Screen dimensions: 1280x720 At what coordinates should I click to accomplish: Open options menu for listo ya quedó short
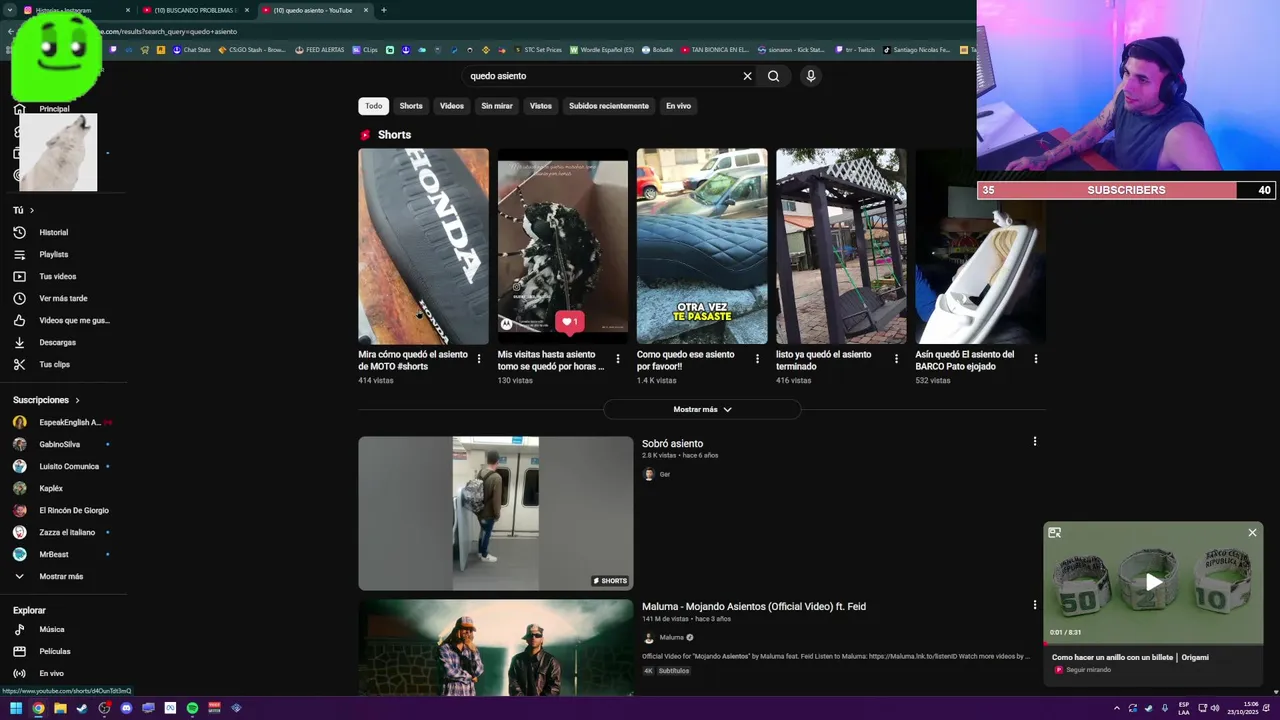coord(896,359)
